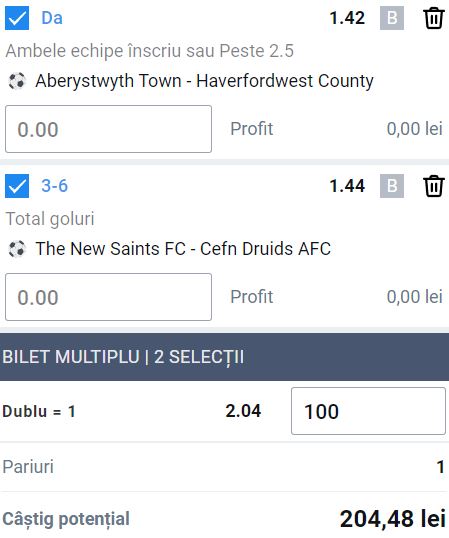This screenshot has height=538, width=449.
Task: Edit the Dublu stake field showing 100
Action: pos(368,411)
